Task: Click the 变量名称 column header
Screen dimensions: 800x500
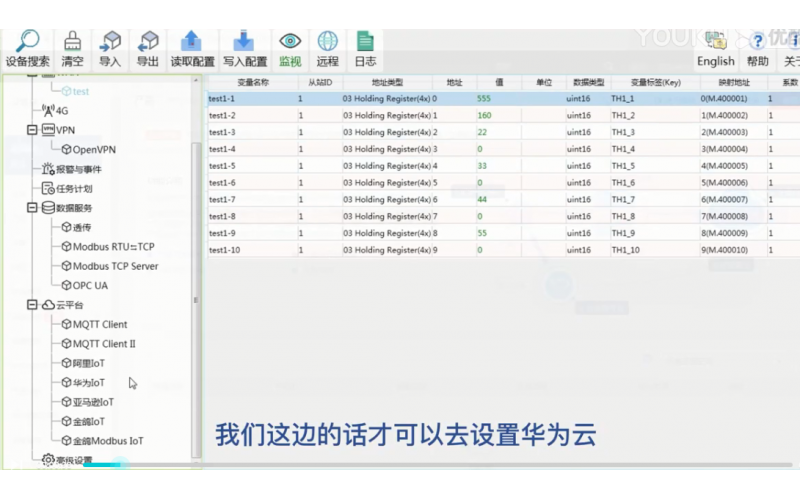Action: (x=253, y=82)
